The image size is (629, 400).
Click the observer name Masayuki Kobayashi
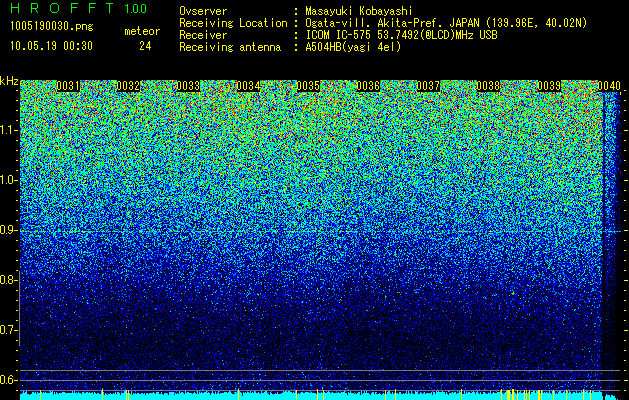coord(359,11)
